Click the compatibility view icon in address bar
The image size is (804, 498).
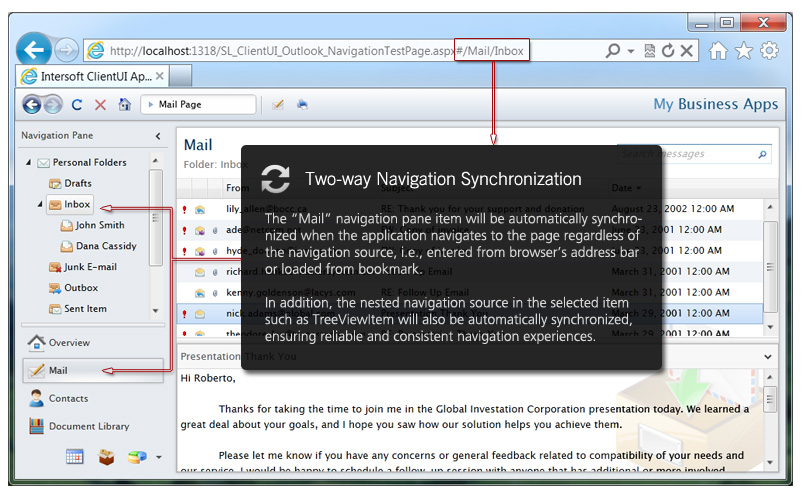(650, 51)
